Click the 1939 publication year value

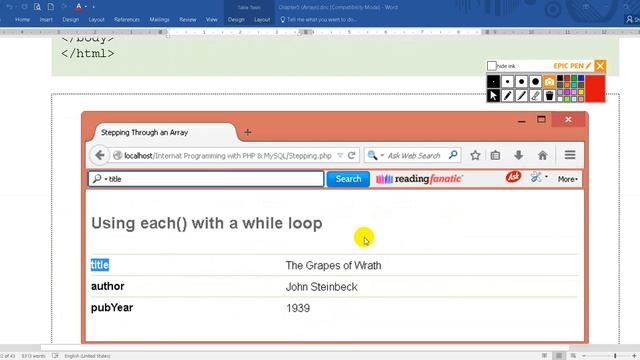[x=298, y=308]
